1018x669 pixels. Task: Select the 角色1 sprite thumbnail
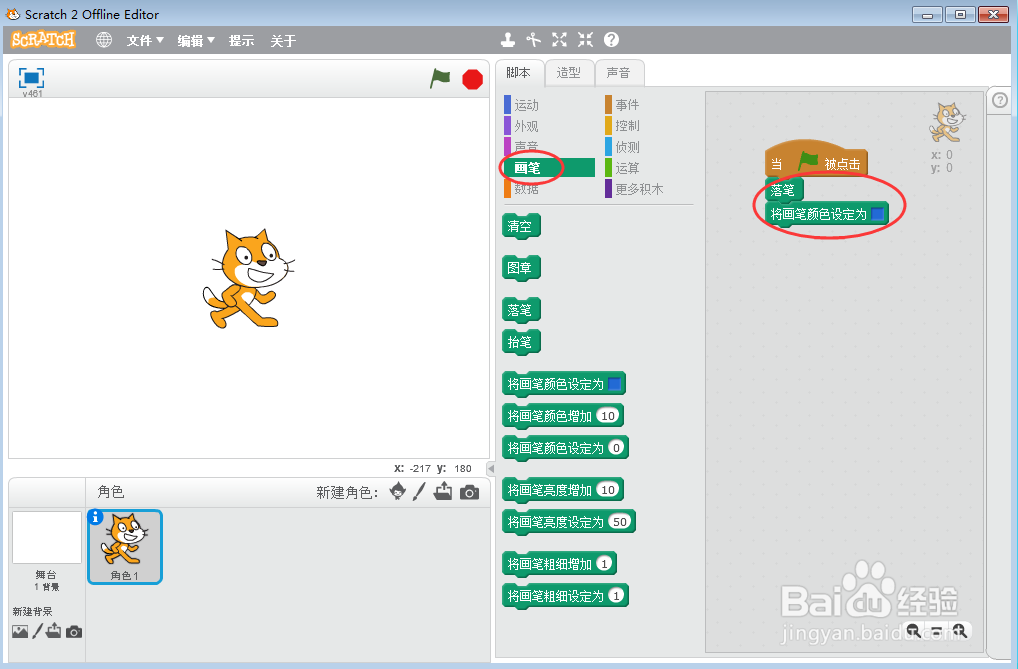click(x=125, y=547)
